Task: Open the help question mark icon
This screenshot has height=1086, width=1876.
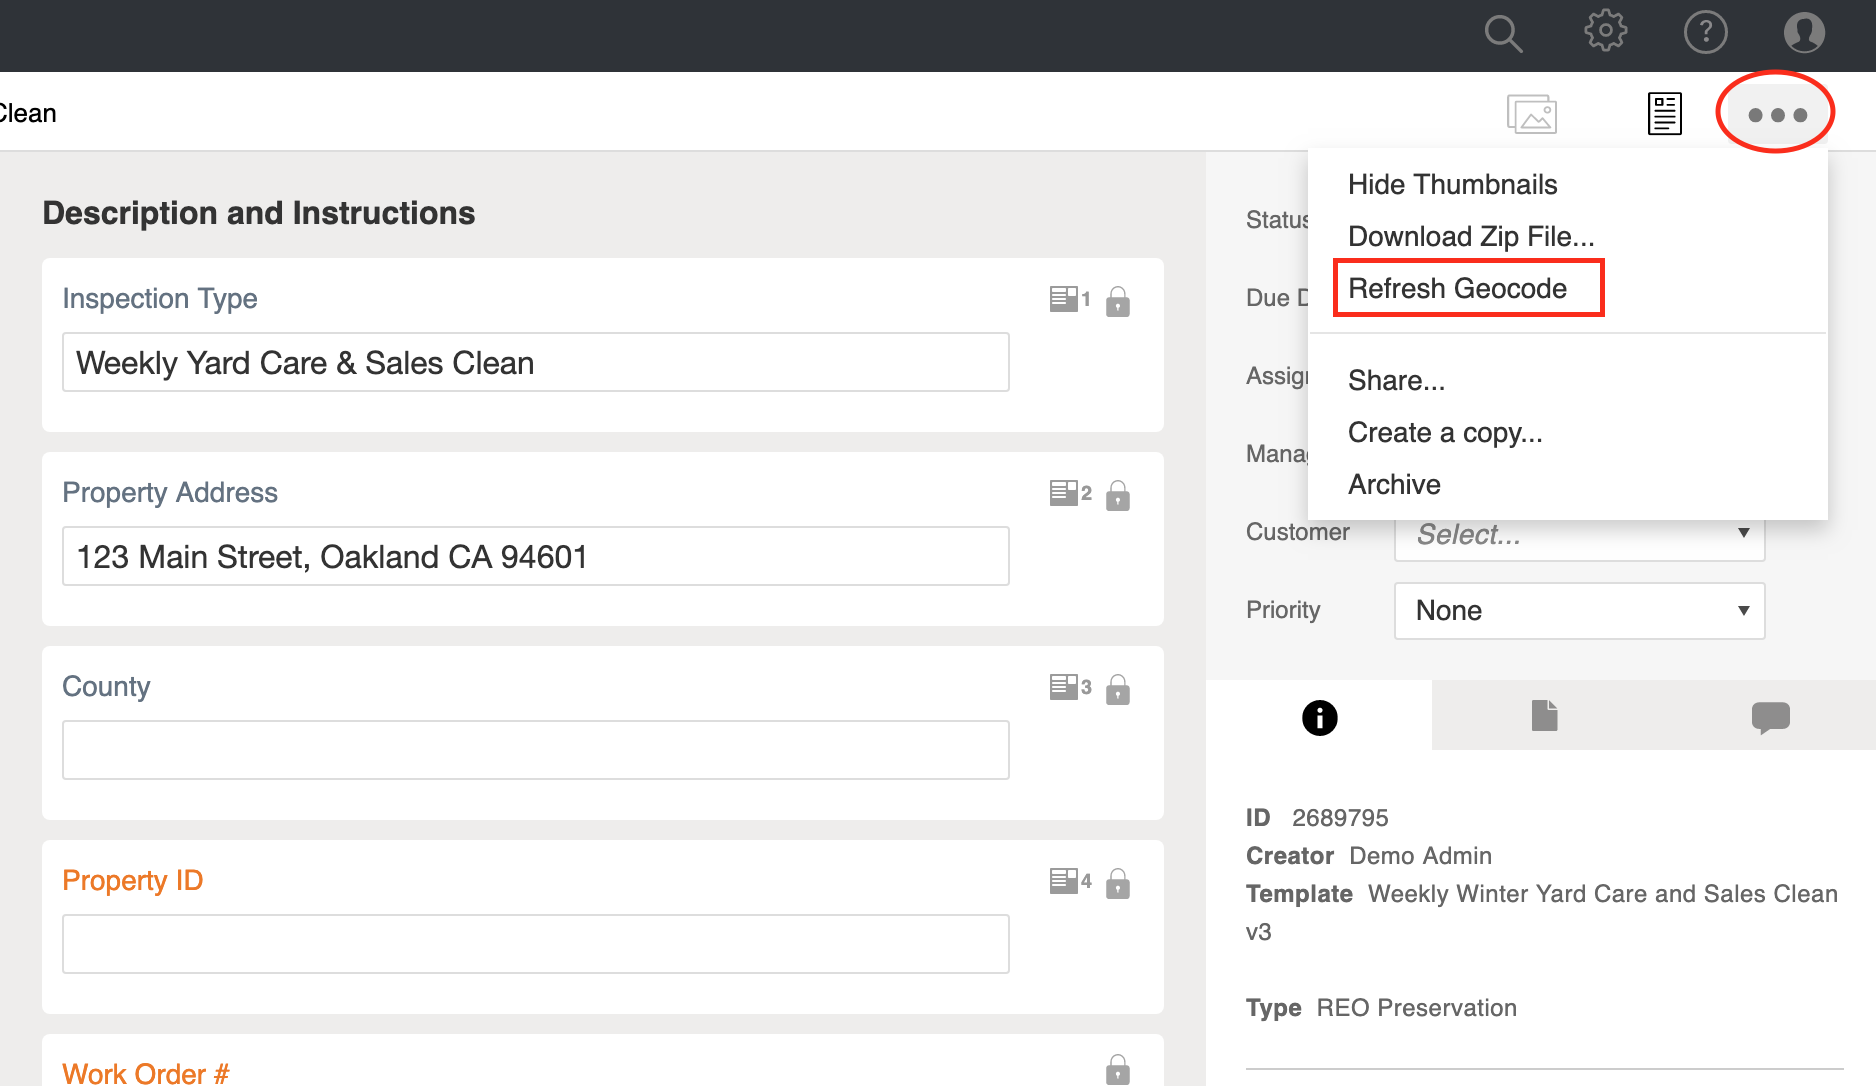Action: click(1705, 32)
